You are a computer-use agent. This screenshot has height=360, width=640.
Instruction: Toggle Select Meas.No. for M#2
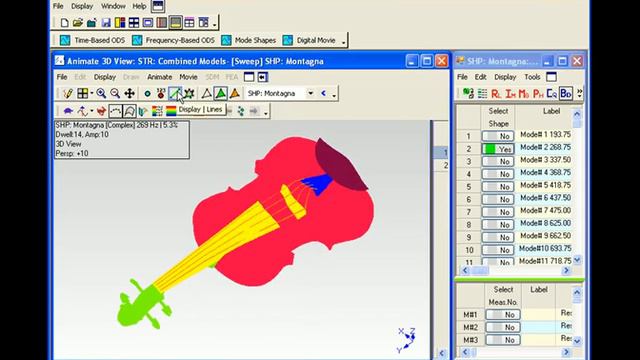[502, 327]
